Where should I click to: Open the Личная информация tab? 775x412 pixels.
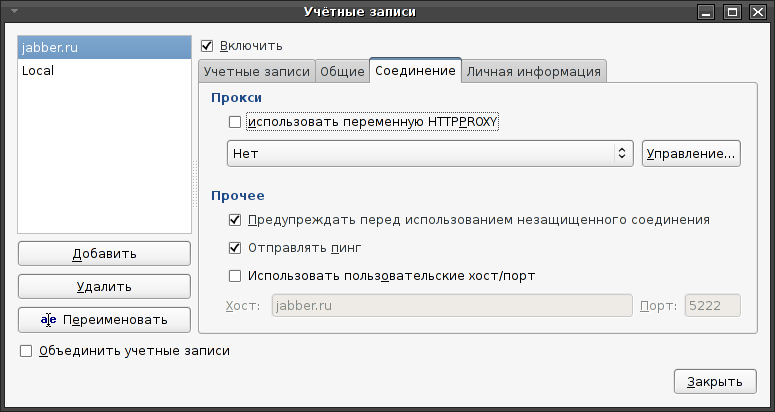tap(534, 71)
